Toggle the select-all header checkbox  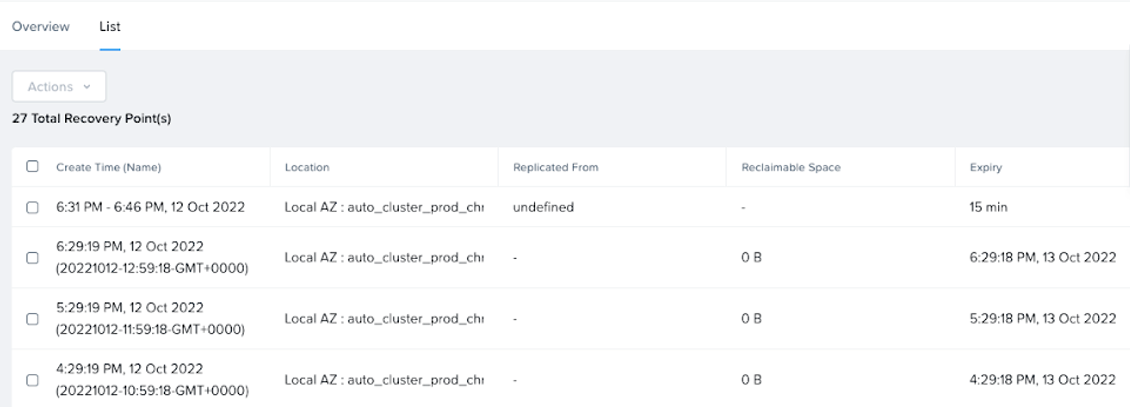coord(33,167)
